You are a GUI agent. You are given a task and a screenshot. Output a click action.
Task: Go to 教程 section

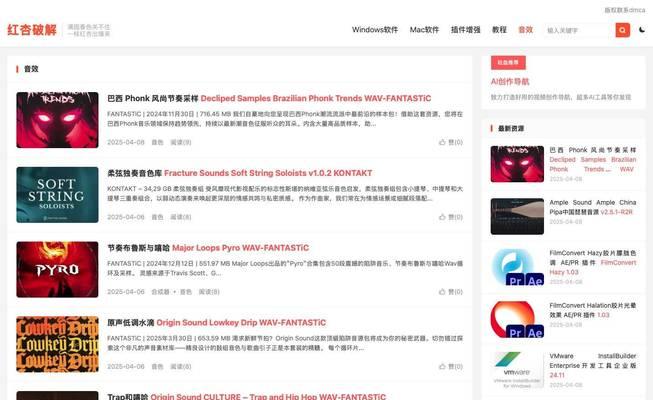click(499, 30)
